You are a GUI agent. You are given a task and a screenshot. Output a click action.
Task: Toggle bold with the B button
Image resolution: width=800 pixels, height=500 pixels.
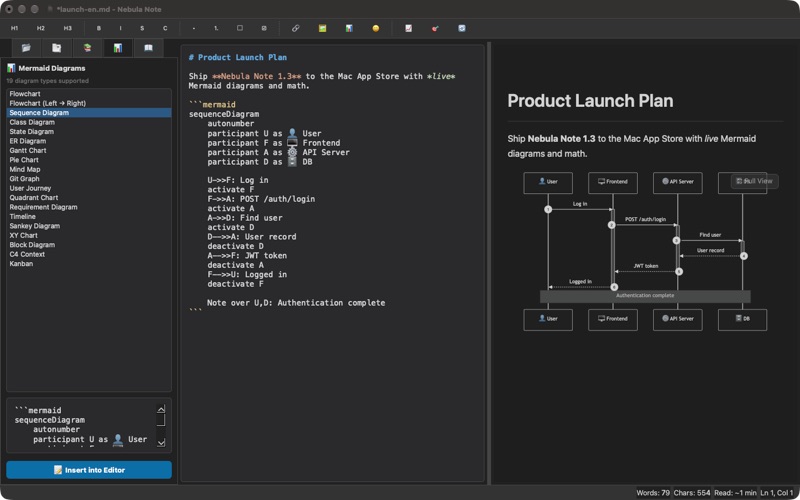[98, 29]
